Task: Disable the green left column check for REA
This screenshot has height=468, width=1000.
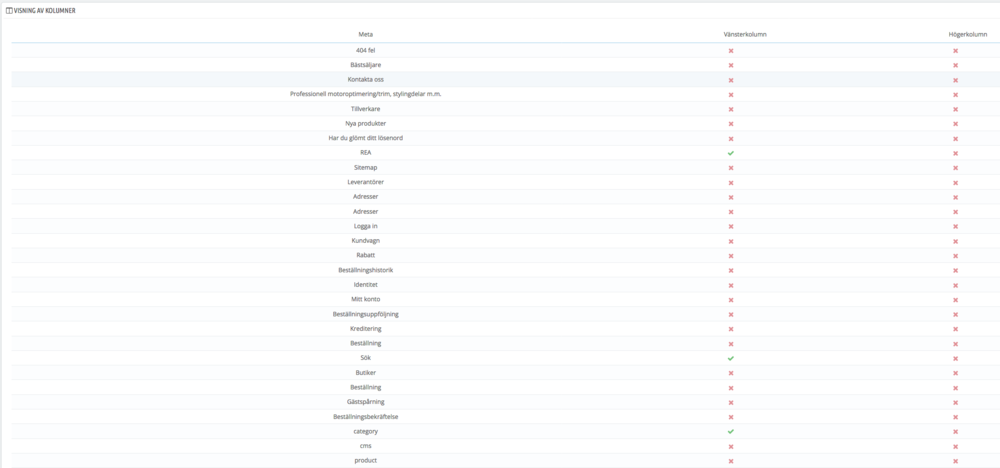Action: tap(731, 153)
